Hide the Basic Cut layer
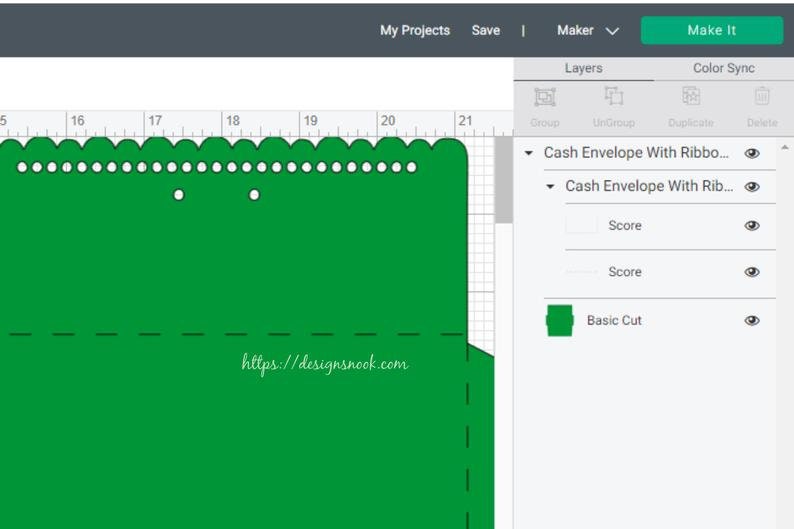 752,320
